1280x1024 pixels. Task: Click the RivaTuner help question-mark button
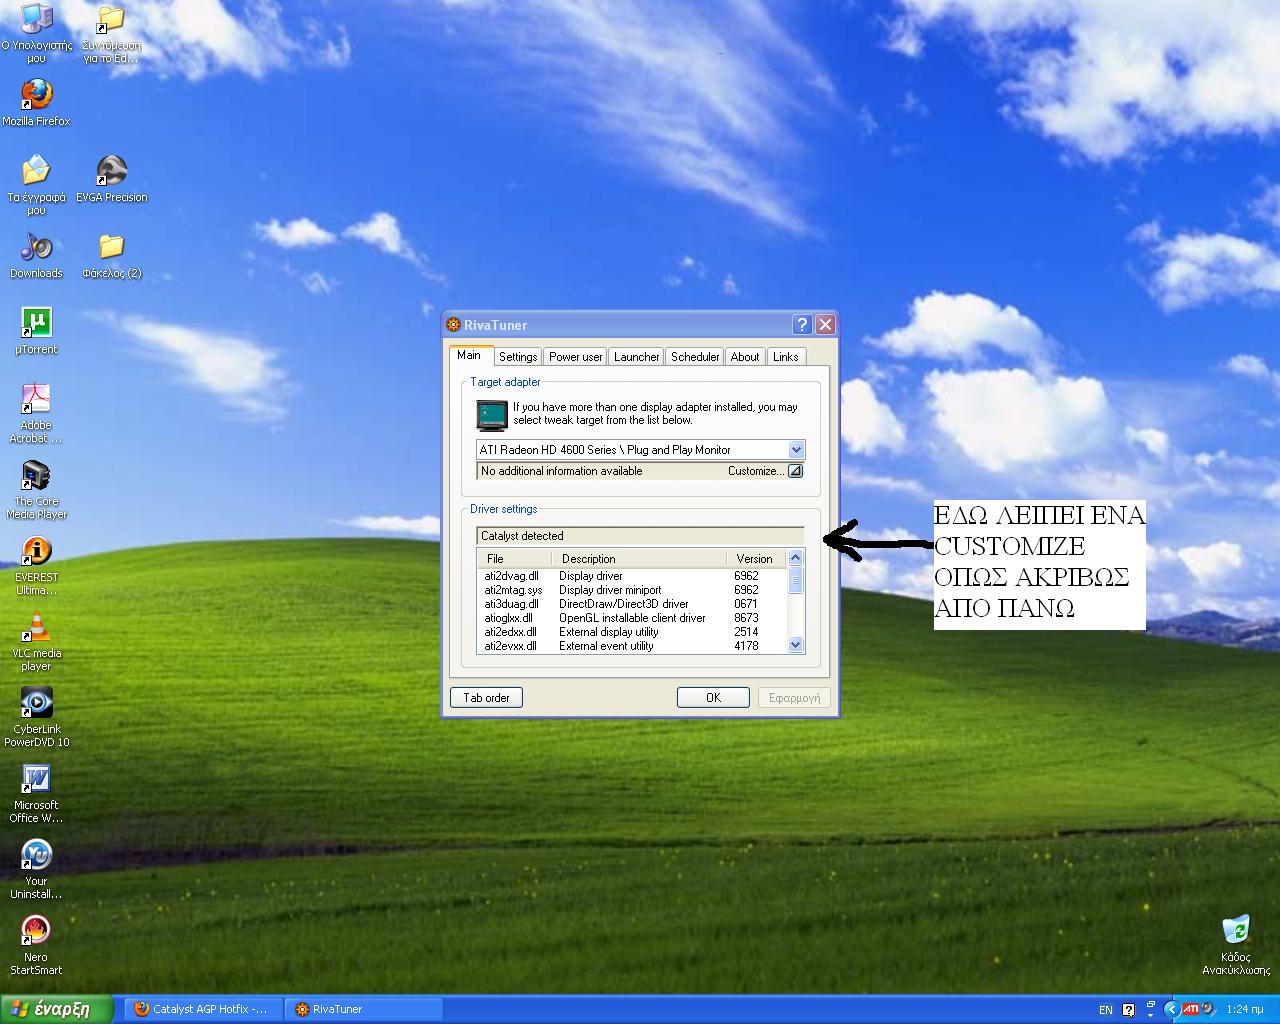pos(802,324)
